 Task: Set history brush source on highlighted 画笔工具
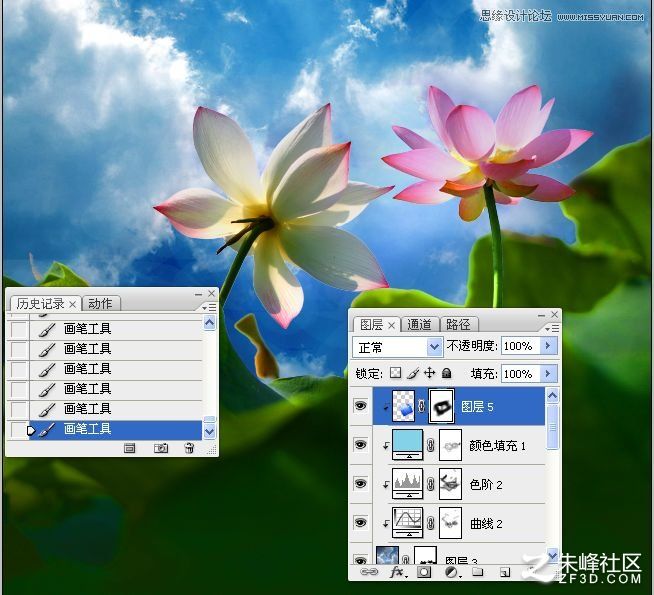pos(18,429)
